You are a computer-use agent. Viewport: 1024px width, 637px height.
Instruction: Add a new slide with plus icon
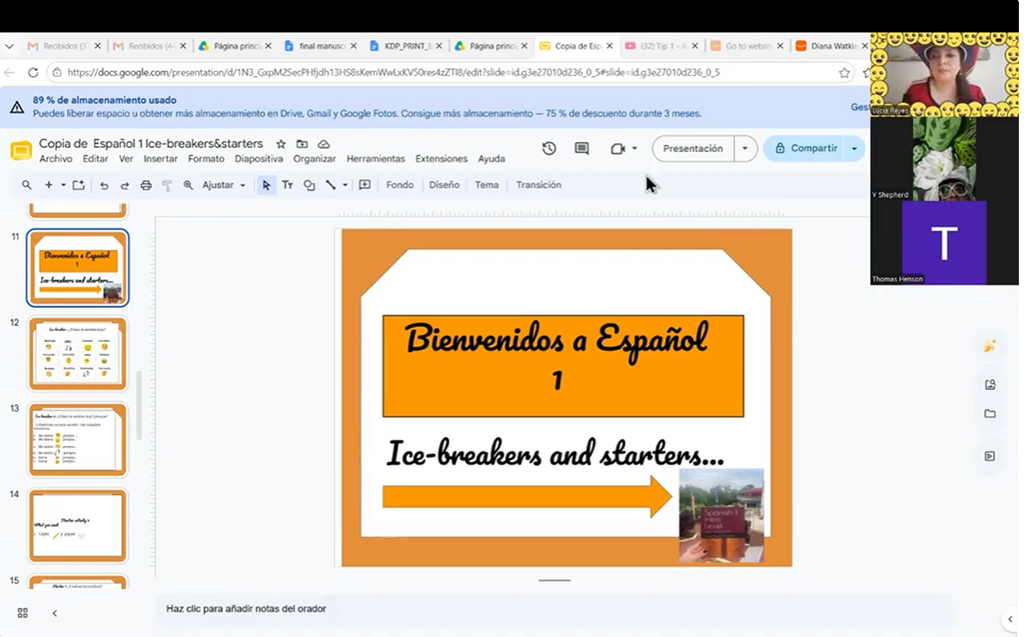pyautogui.click(x=48, y=185)
